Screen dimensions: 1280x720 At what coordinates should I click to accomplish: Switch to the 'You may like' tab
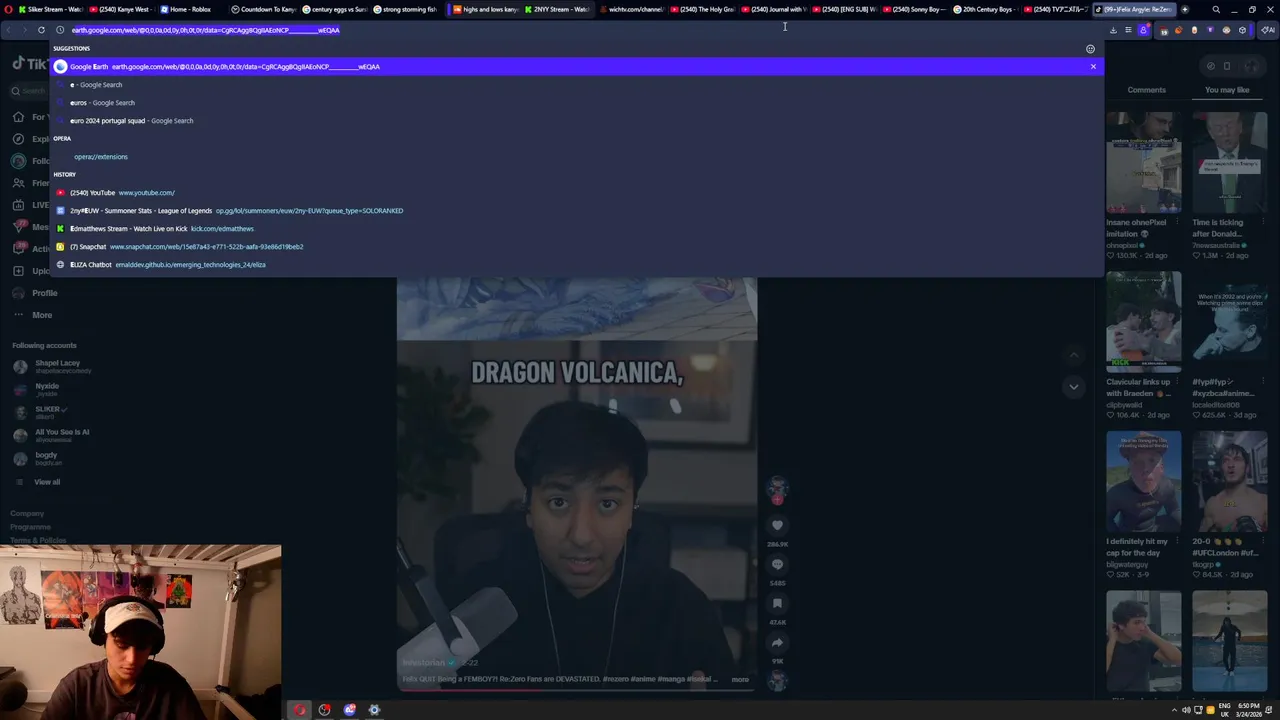point(1227,90)
